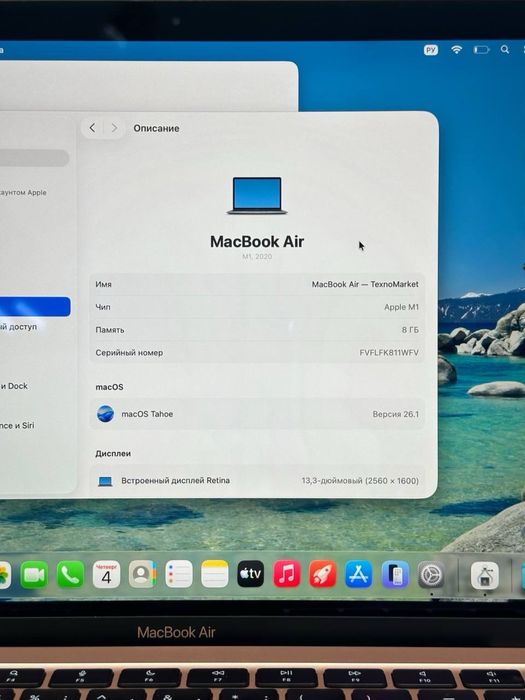Open sidebar item ending 'й доступ'

19,327
